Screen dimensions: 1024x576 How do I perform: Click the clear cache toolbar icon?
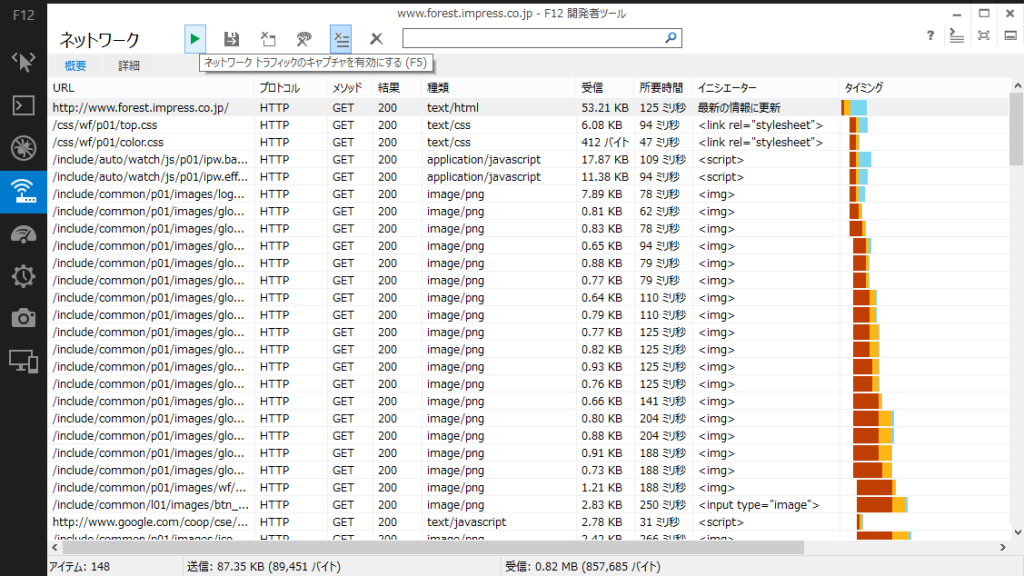(304, 39)
